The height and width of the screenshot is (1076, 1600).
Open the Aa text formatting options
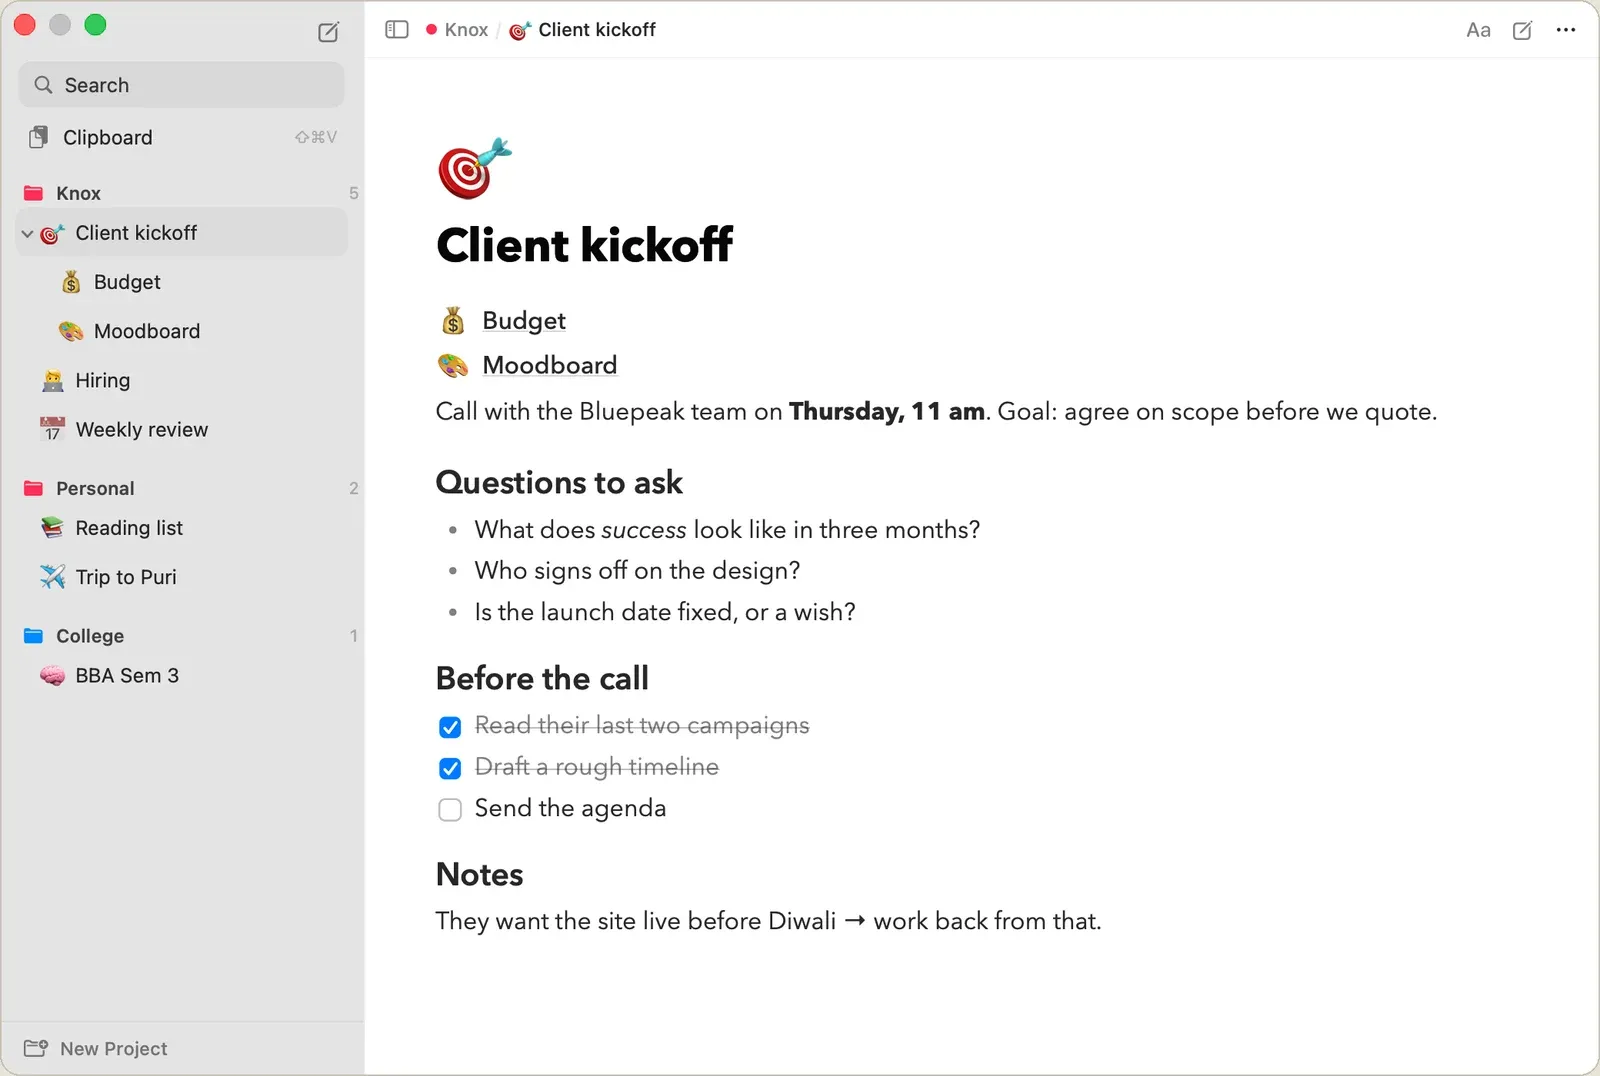tap(1478, 30)
